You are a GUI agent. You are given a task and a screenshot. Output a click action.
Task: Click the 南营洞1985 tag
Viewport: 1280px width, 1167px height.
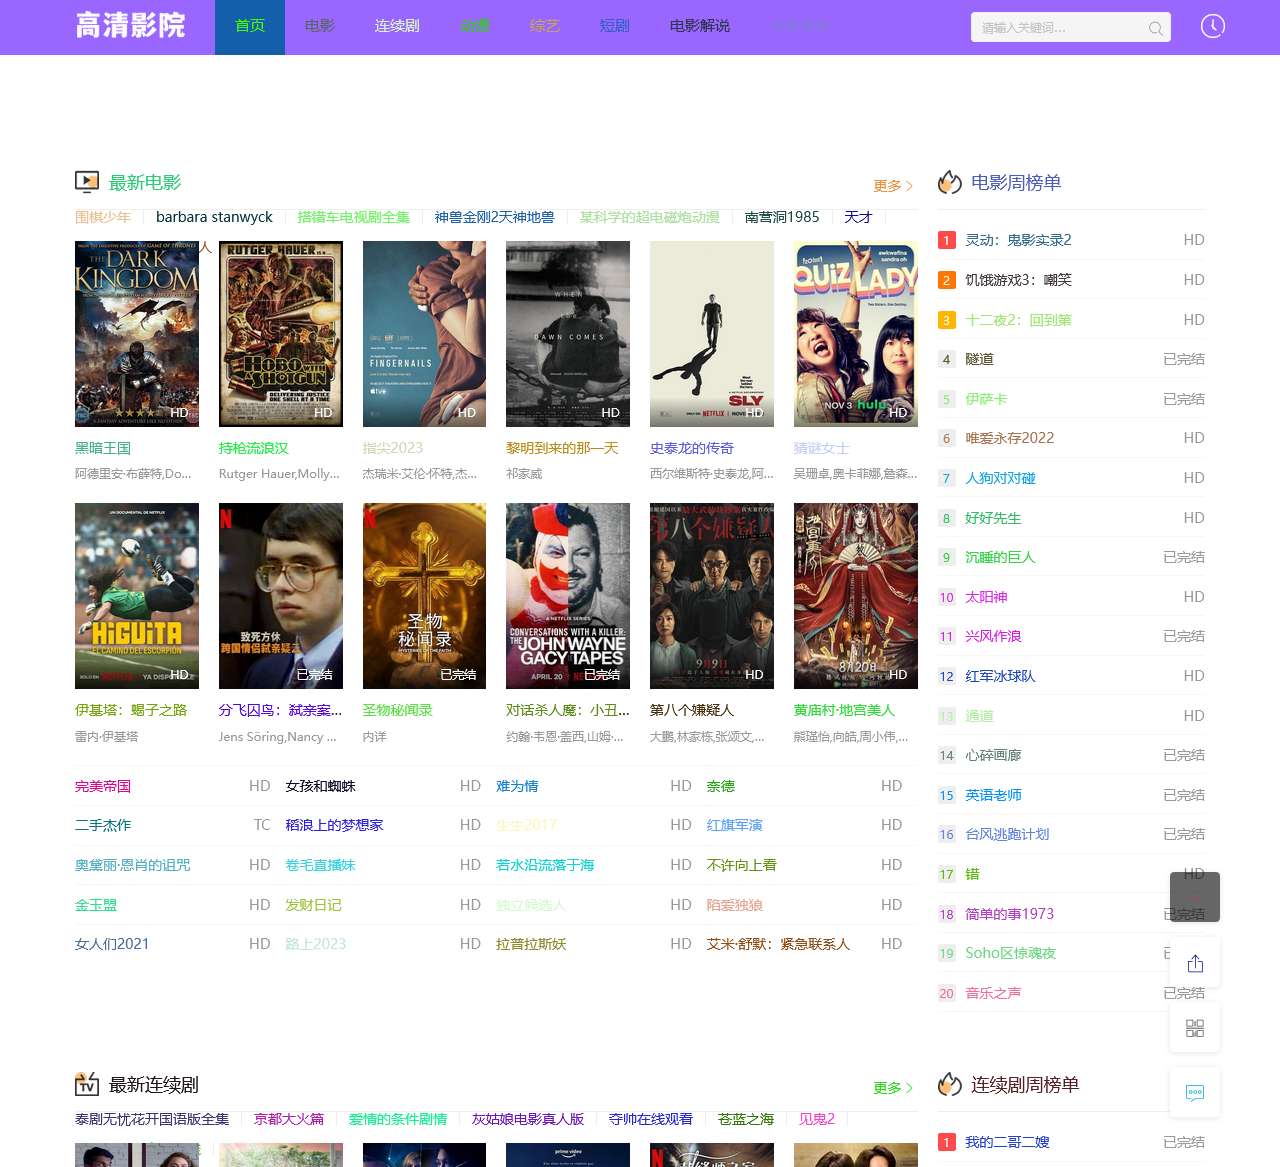click(x=782, y=217)
